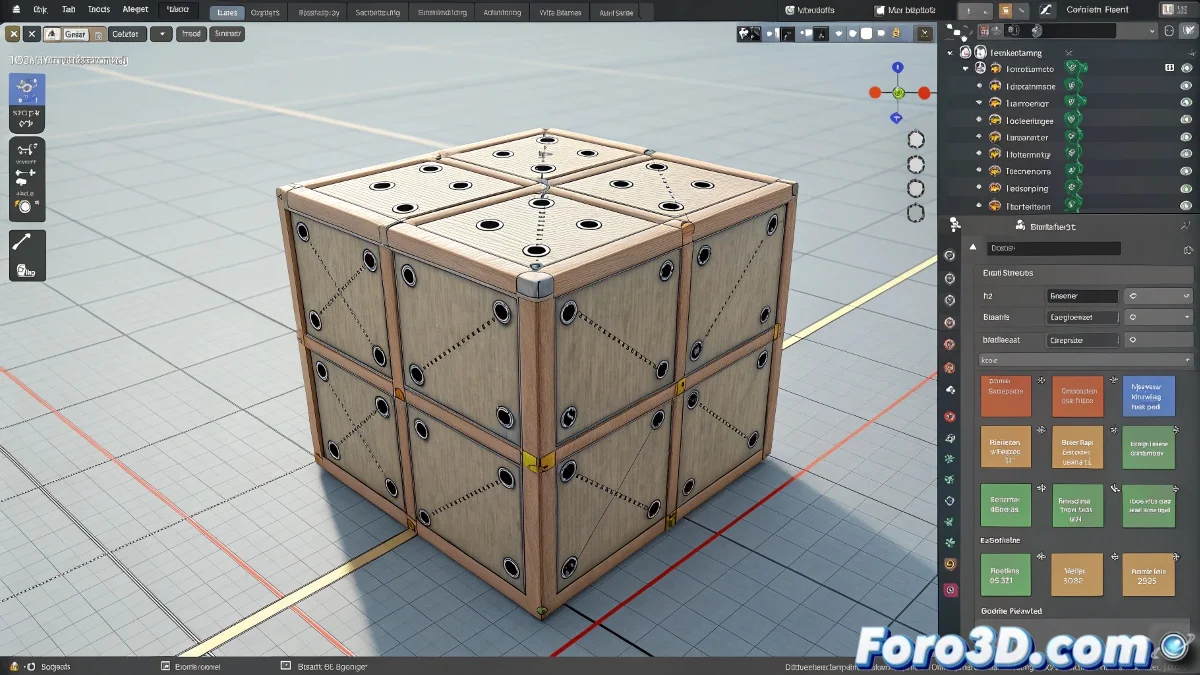1200x675 pixels.
Task: Click the Bneener input field
Action: point(1082,296)
